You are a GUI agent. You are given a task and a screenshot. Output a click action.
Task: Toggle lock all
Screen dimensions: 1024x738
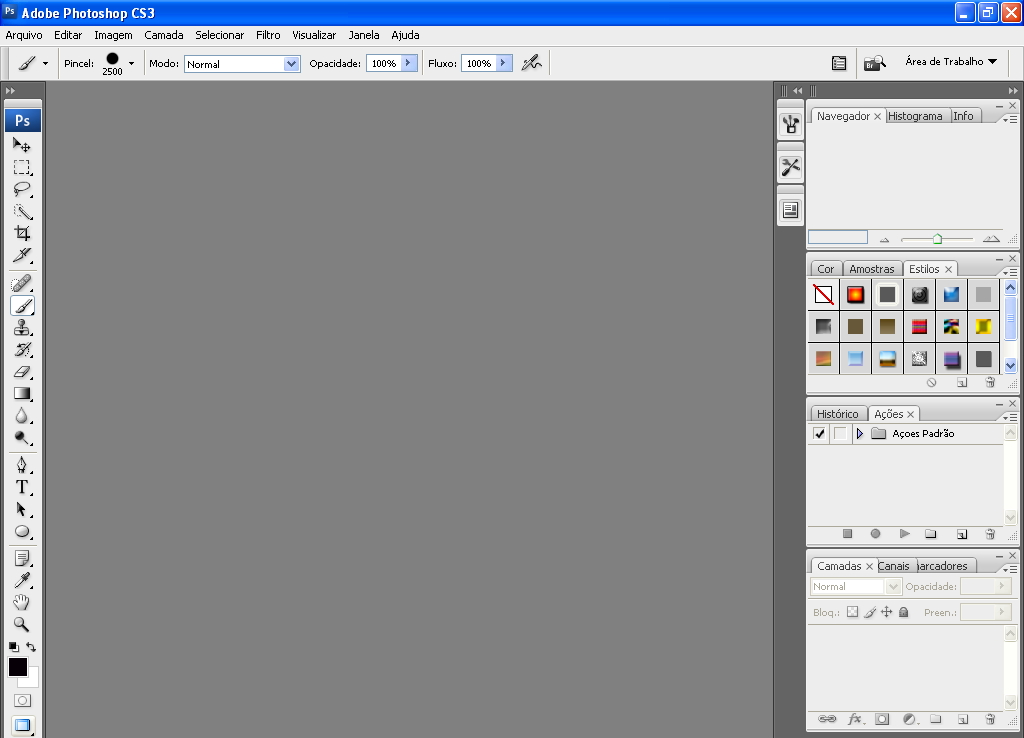point(904,612)
